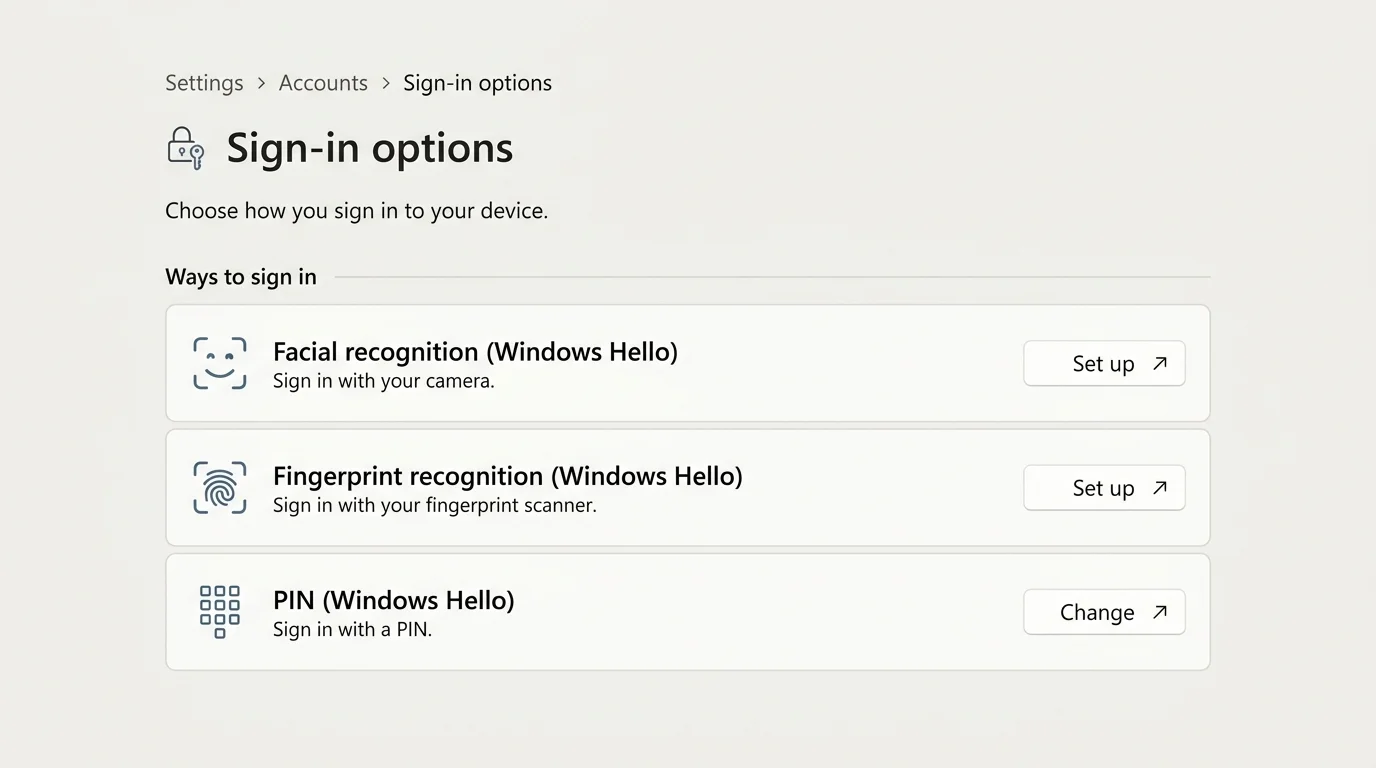The height and width of the screenshot is (768, 1376).
Task: Click the 'Sign-in options' page heading
Action: [370, 148]
